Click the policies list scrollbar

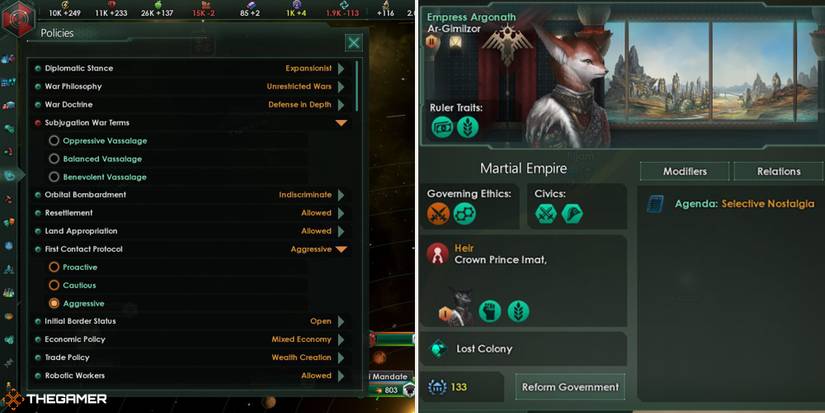tap(357, 86)
